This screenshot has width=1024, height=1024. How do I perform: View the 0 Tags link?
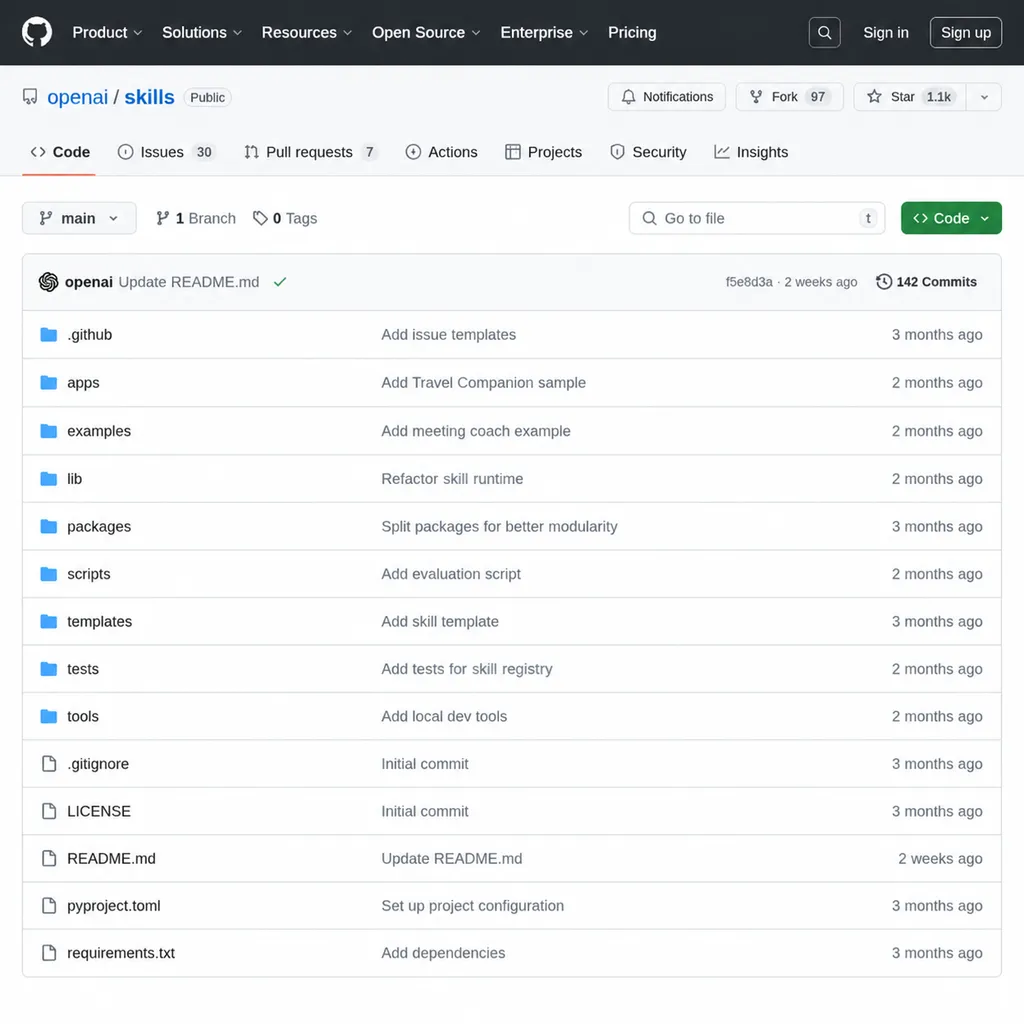tap(285, 218)
